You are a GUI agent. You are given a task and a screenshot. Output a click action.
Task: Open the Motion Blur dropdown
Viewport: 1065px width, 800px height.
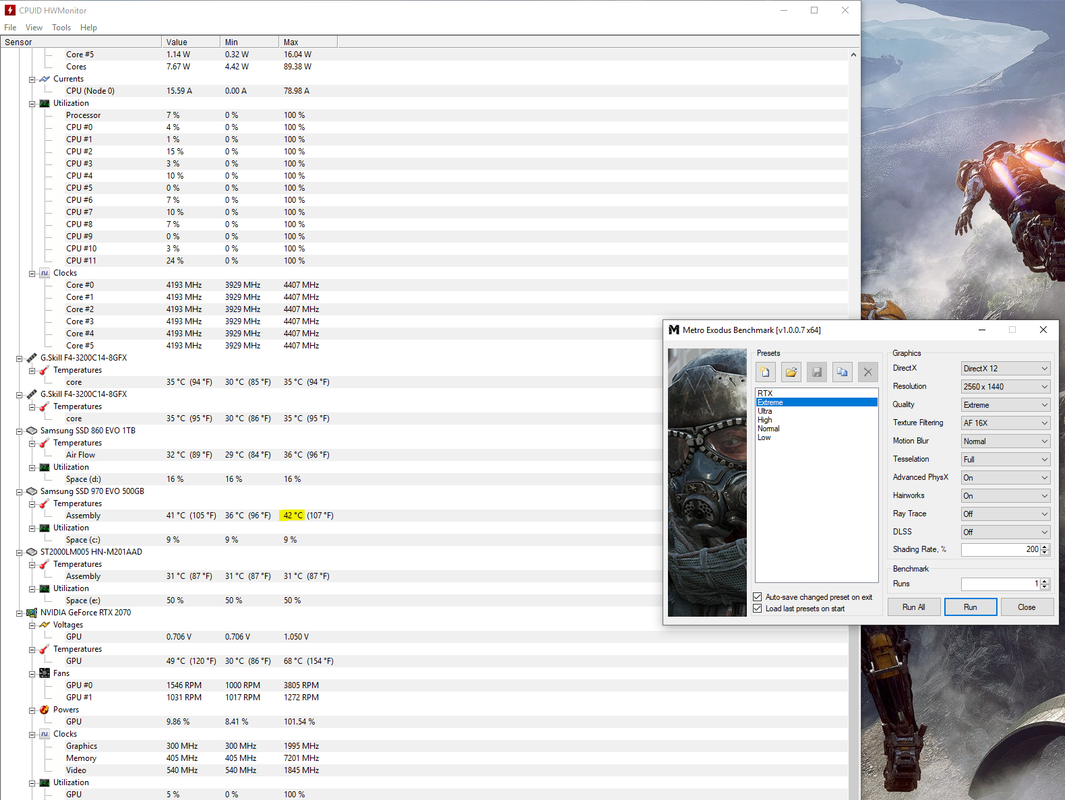click(x=1005, y=441)
